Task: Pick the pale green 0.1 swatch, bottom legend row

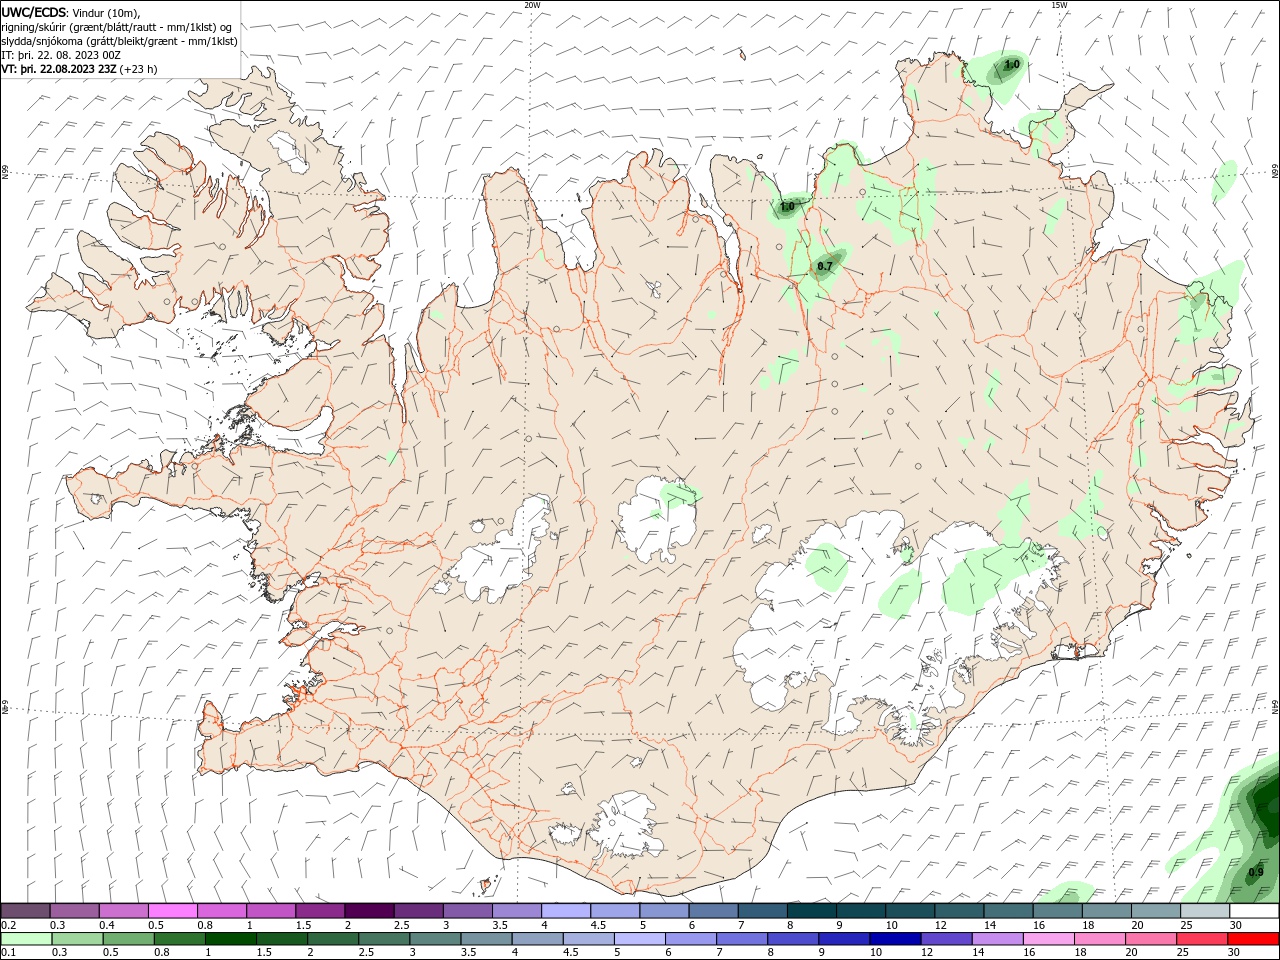Action: pos(26,939)
